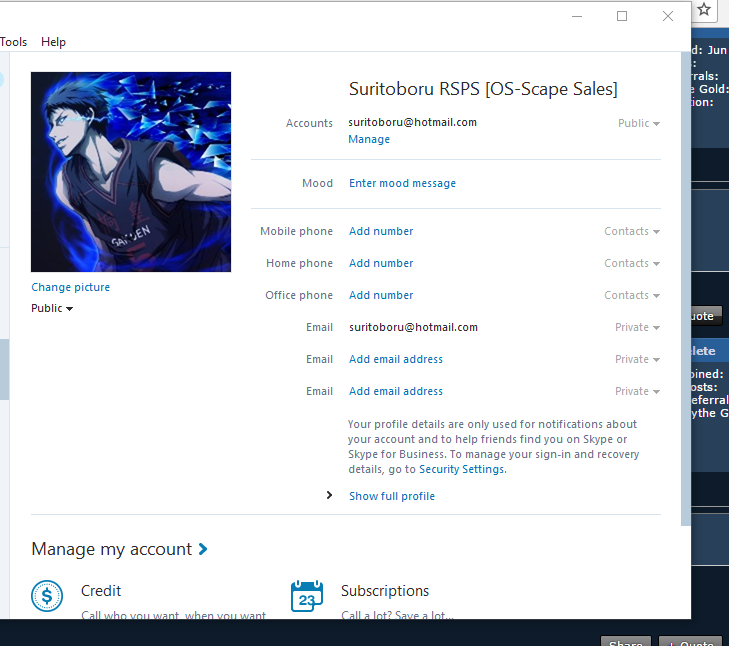Click the Manage accounts link

[x=369, y=140]
